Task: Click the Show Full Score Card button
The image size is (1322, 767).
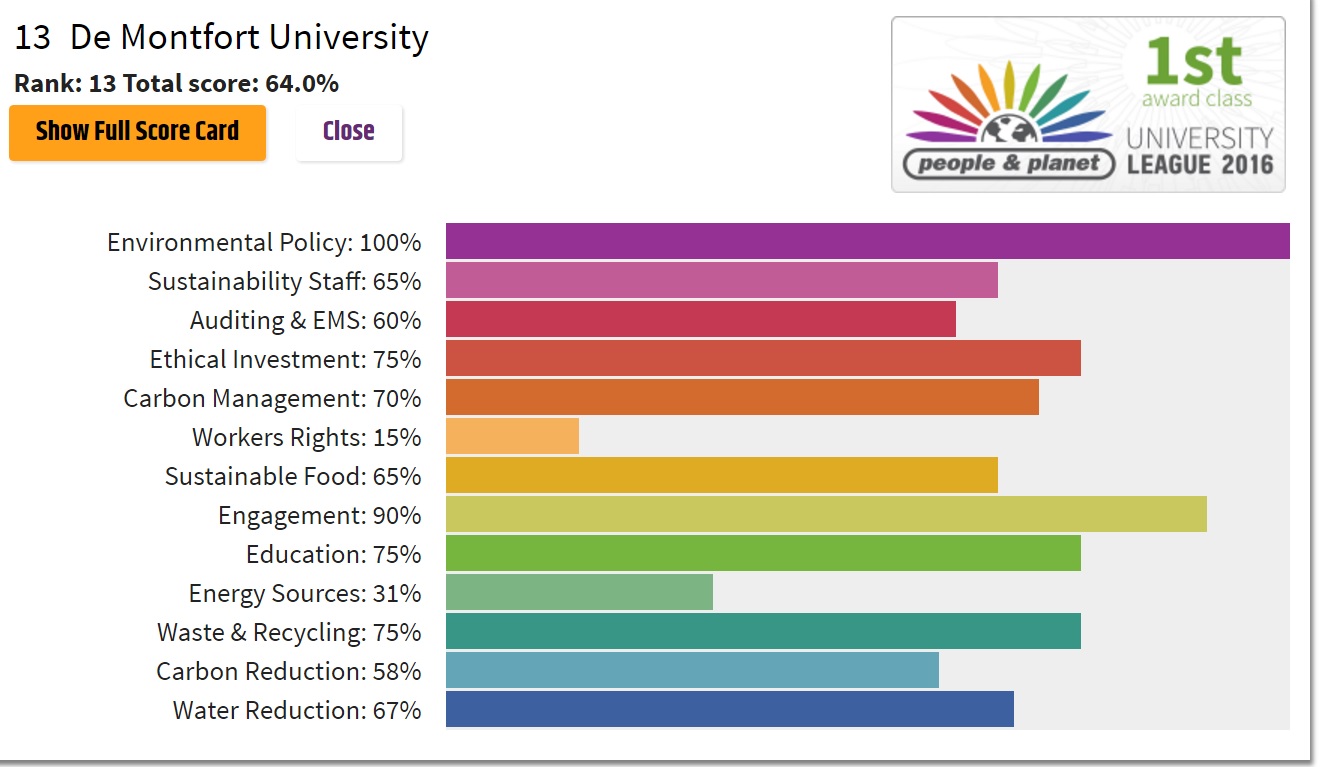Action: (x=138, y=132)
